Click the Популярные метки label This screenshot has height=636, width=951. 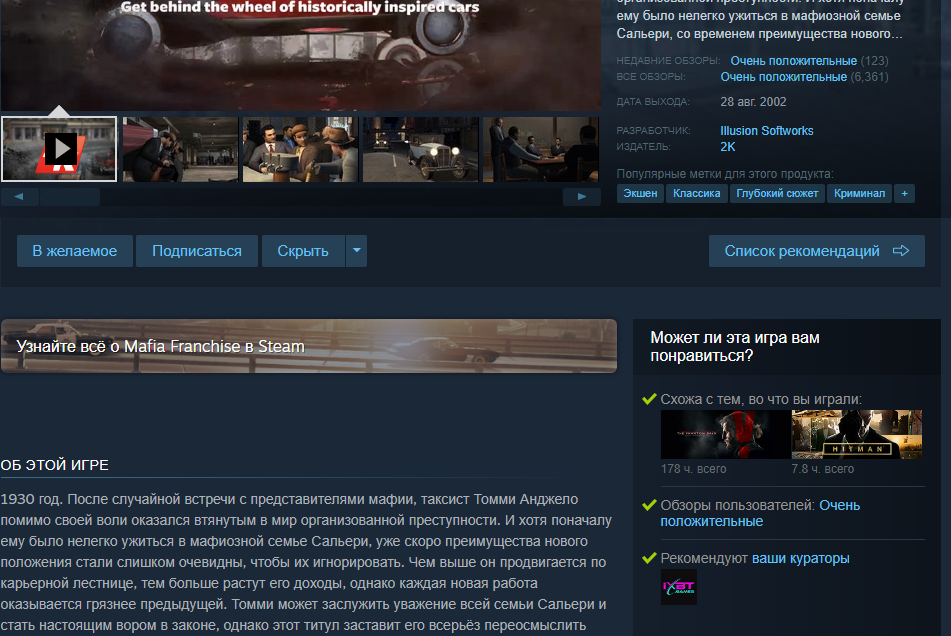tap(725, 174)
